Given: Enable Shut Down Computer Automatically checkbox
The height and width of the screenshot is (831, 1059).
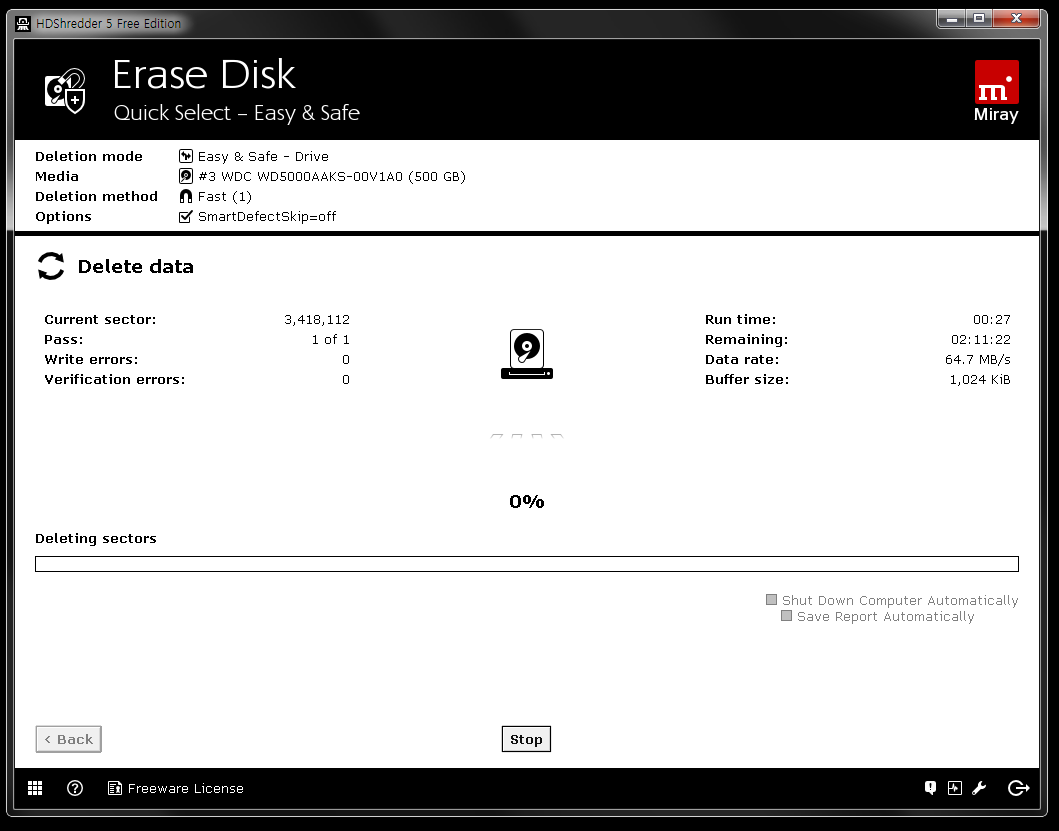Looking at the screenshot, I should click(x=771, y=599).
